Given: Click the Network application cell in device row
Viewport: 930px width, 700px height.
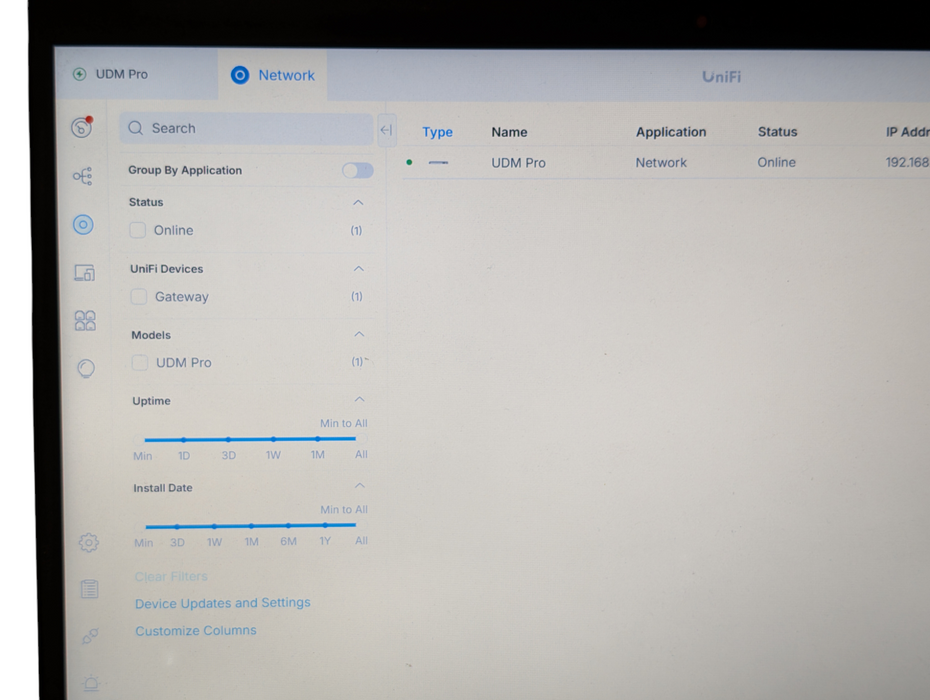Looking at the screenshot, I should point(661,163).
